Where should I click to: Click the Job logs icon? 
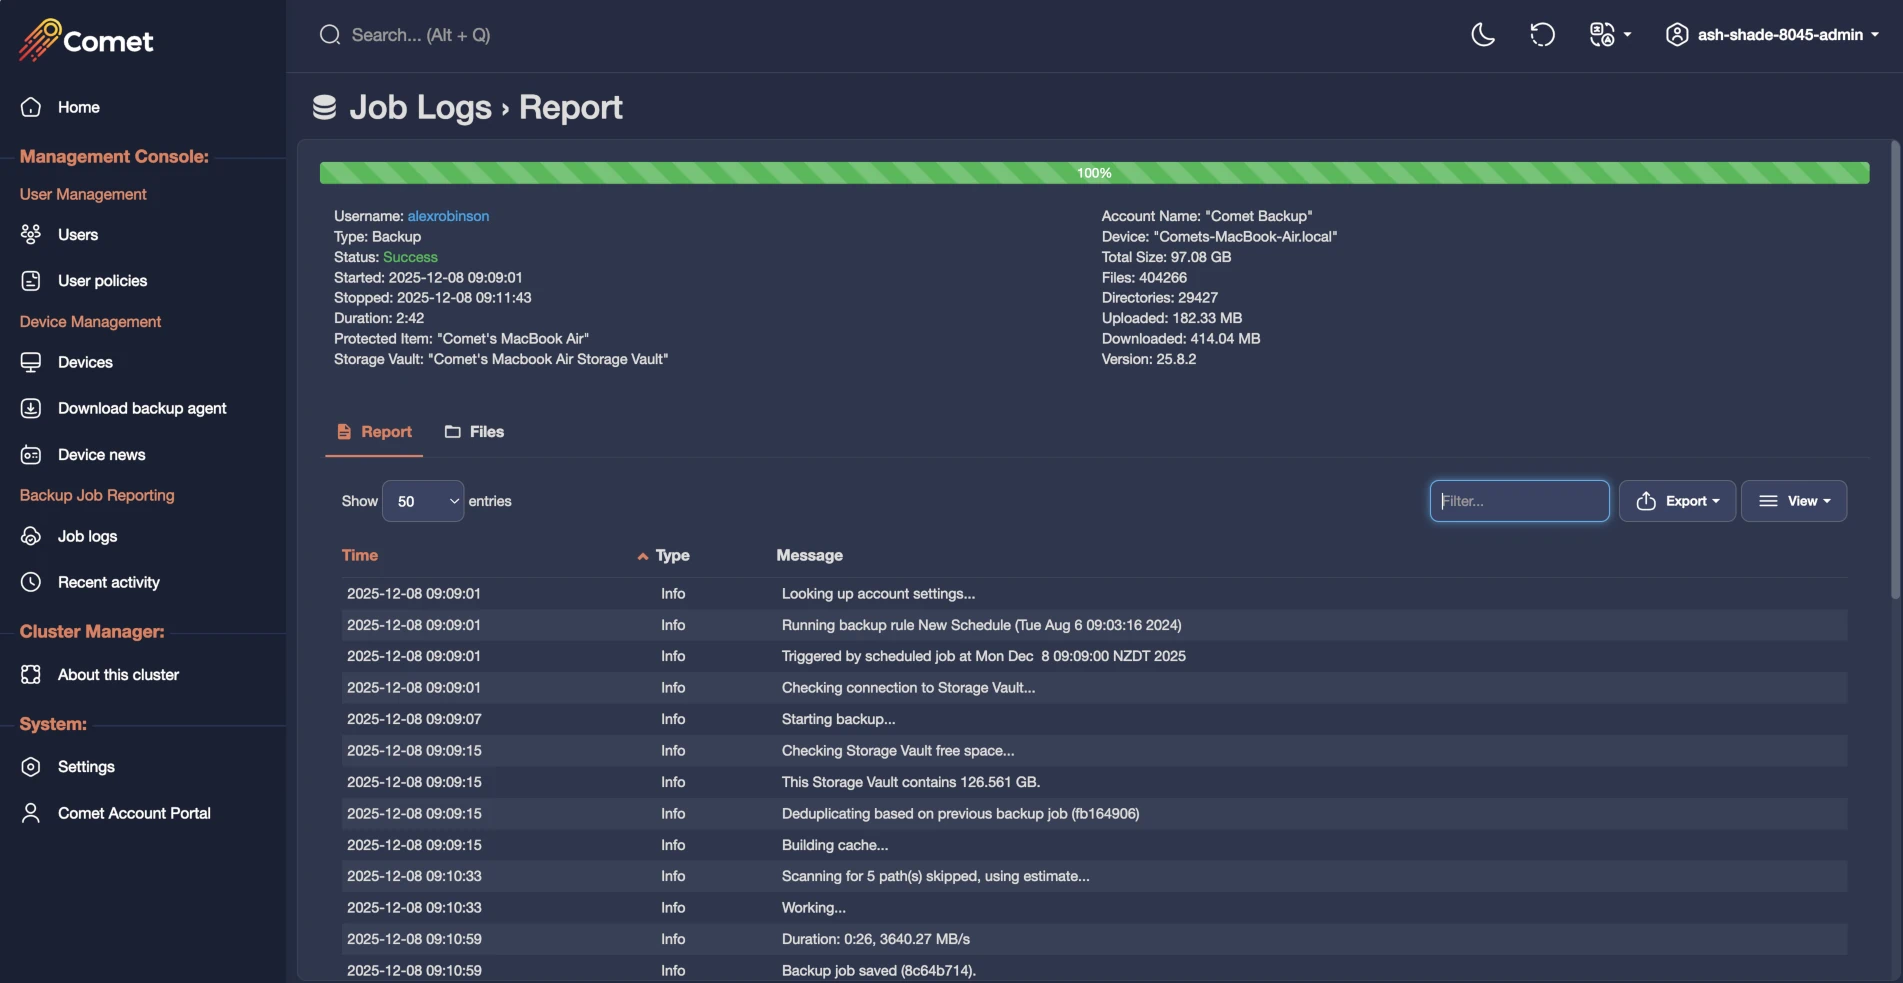click(31, 536)
